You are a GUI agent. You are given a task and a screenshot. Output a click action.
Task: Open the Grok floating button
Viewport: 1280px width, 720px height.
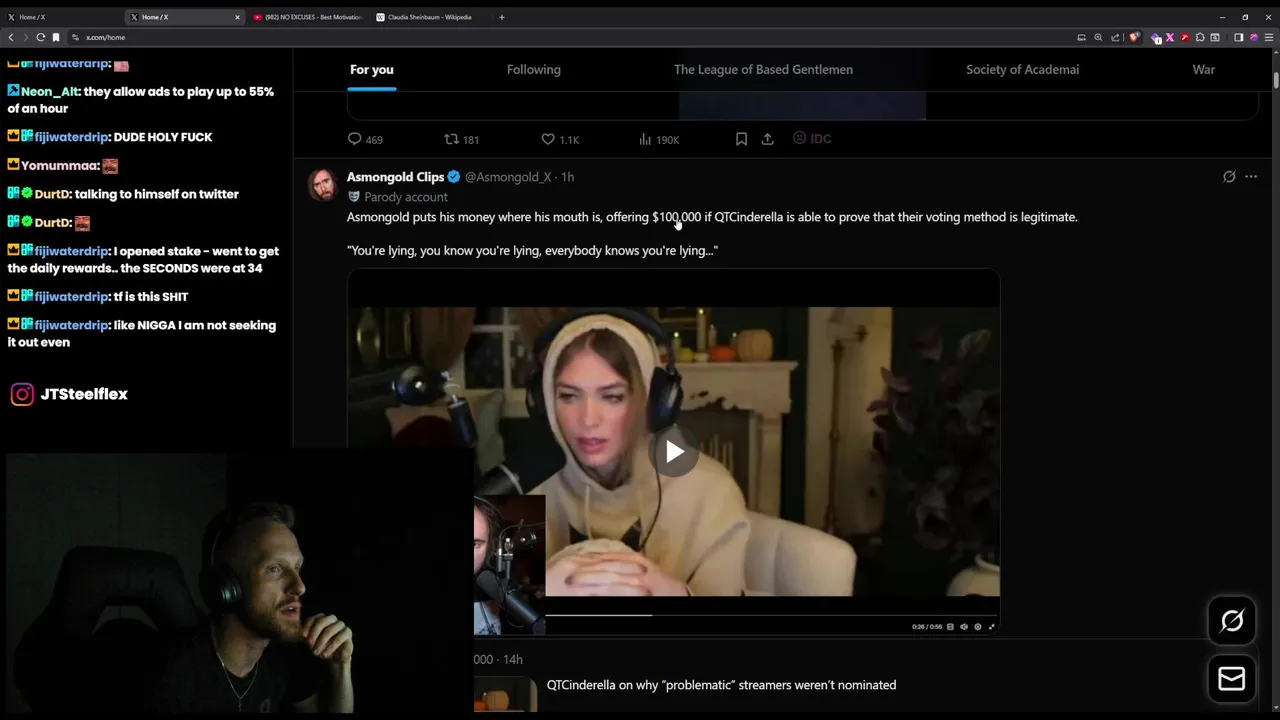point(1232,621)
